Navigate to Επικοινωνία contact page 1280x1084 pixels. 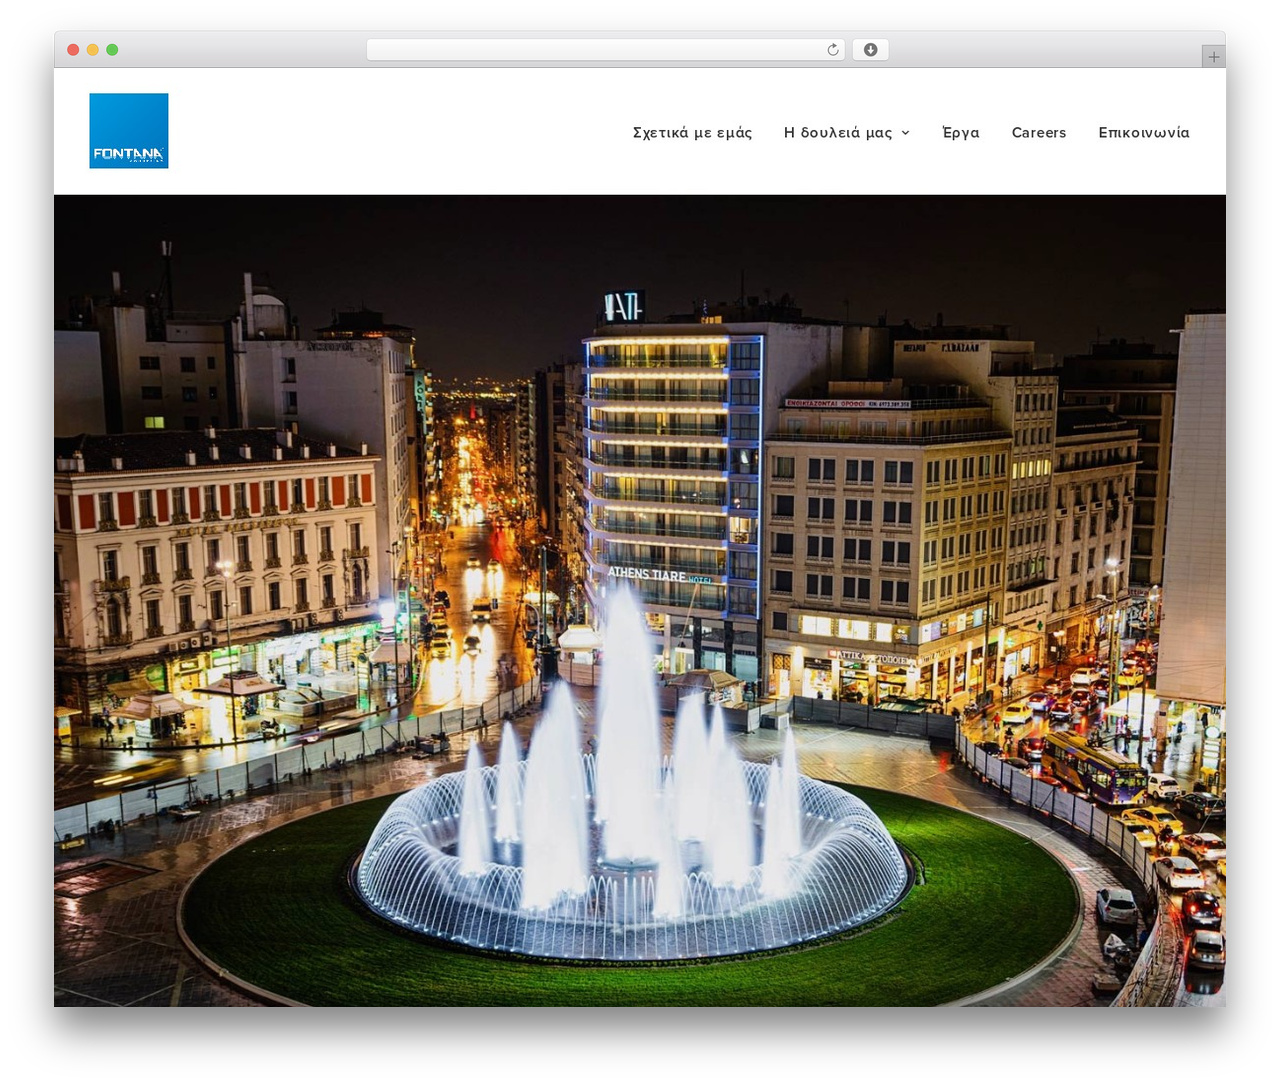(1144, 133)
